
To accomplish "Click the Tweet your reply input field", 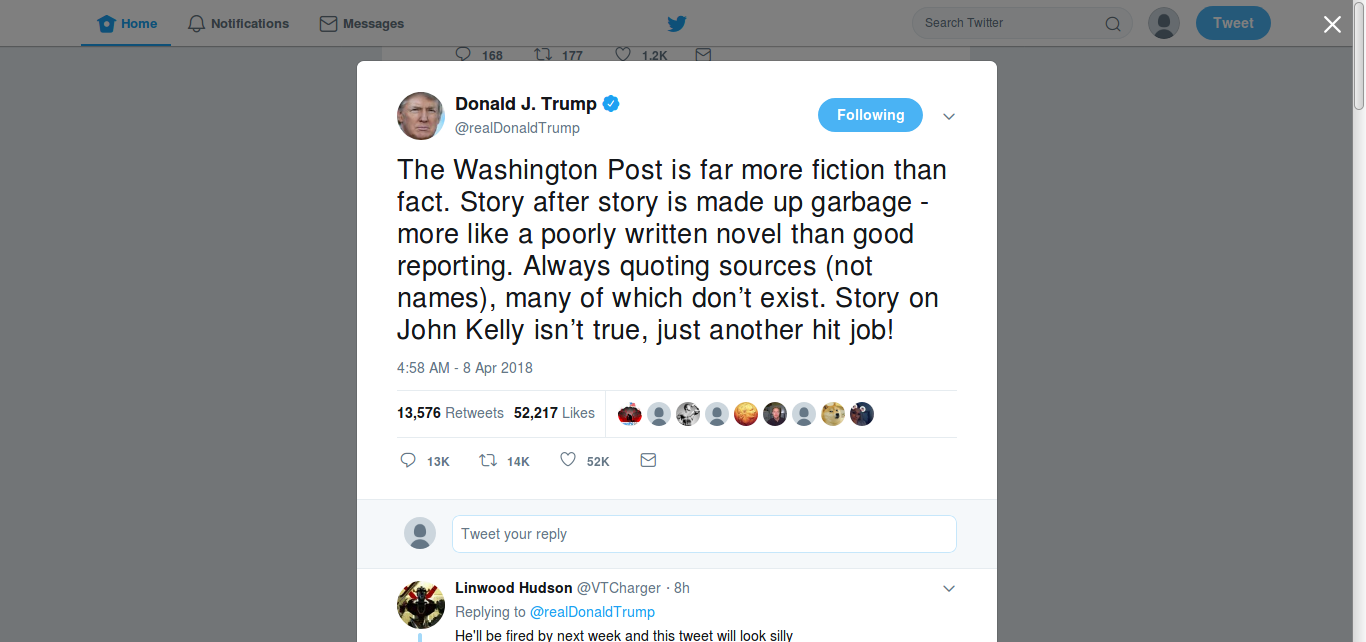I will pyautogui.click(x=704, y=533).
